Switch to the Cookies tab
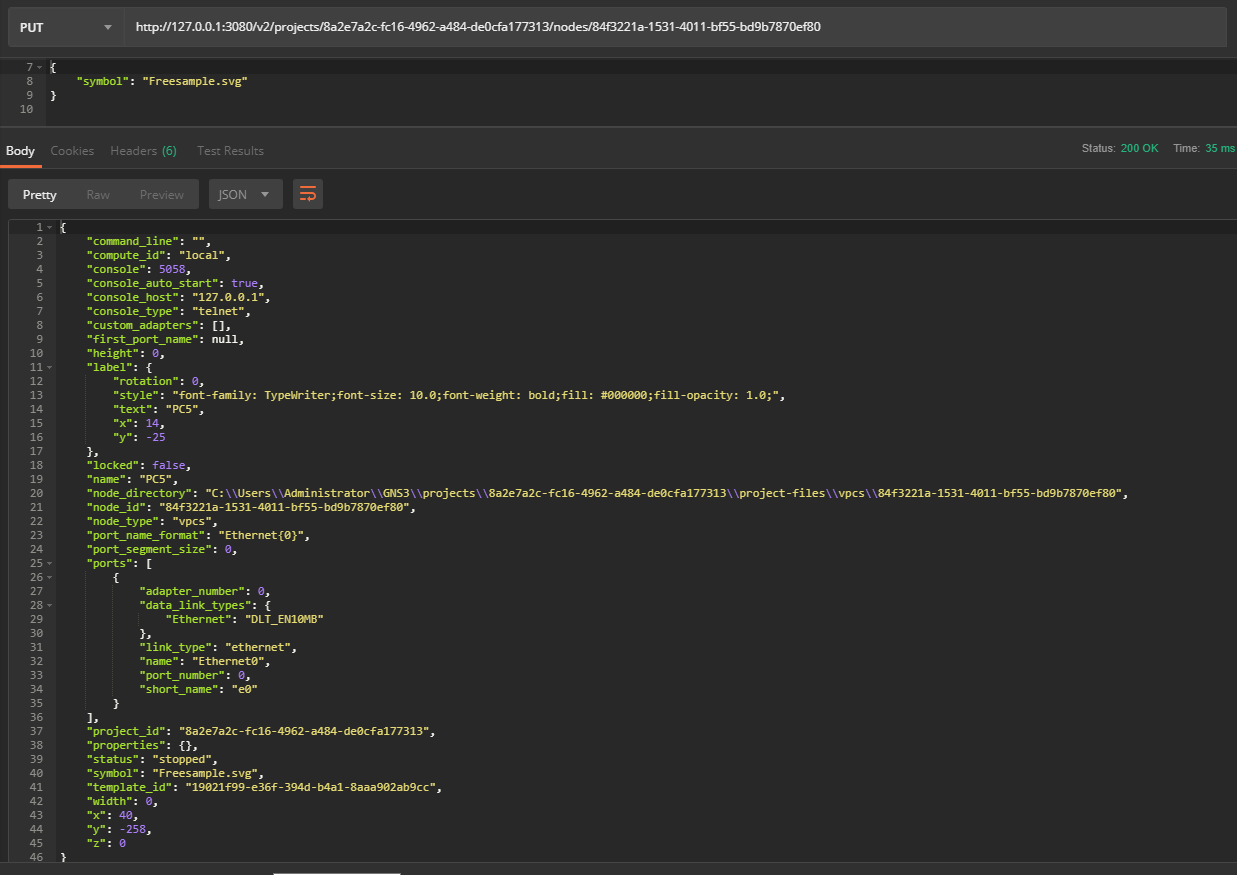This screenshot has width=1237, height=875. 72,150
